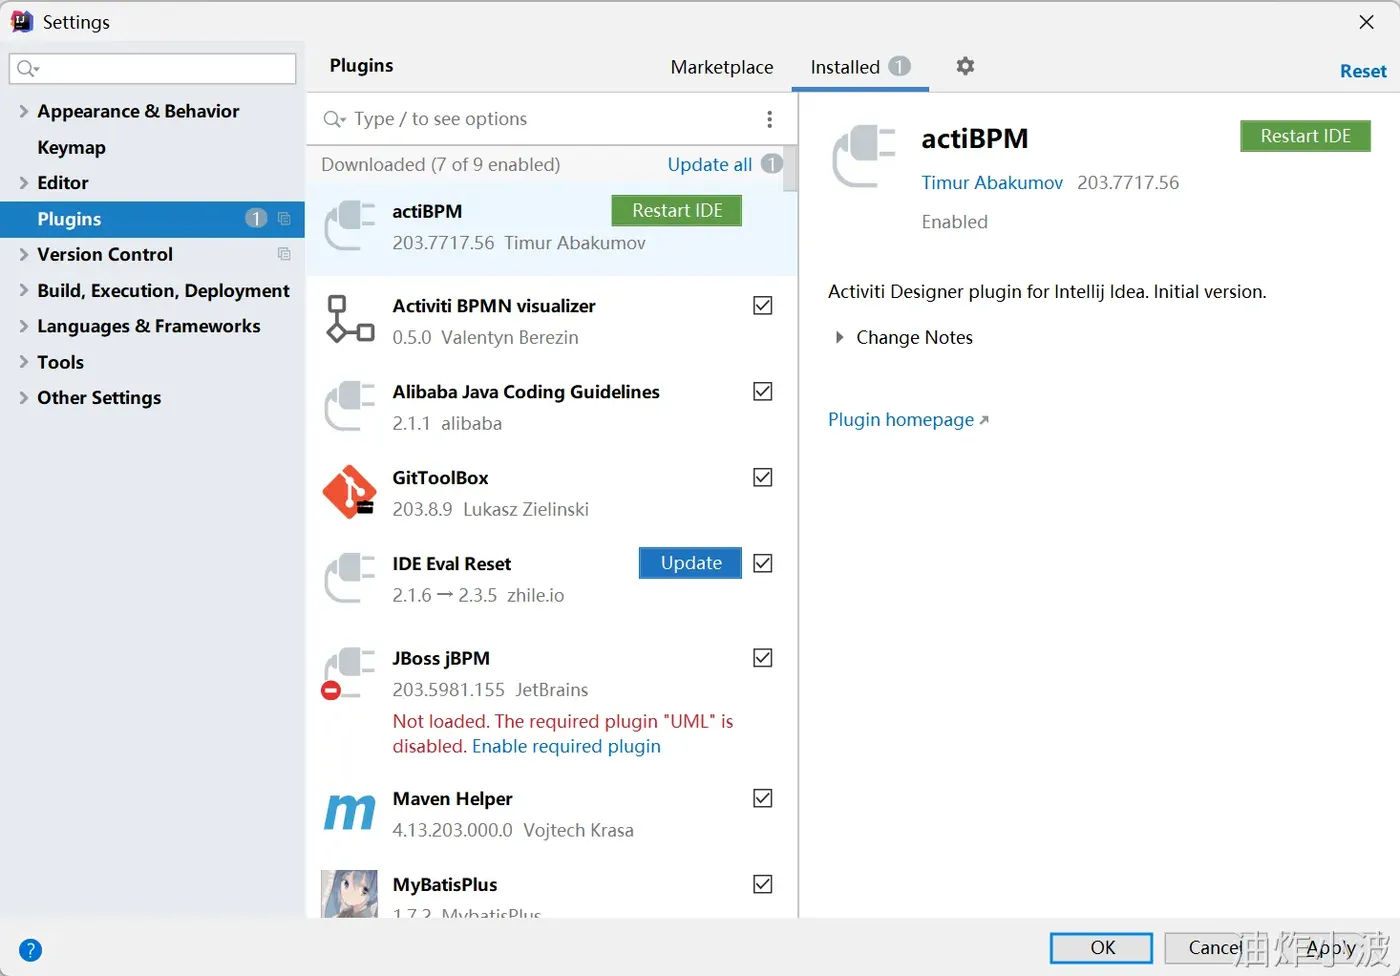Switch to the Marketplace tab
Screen dimensions: 1400x976
[x=722, y=67]
